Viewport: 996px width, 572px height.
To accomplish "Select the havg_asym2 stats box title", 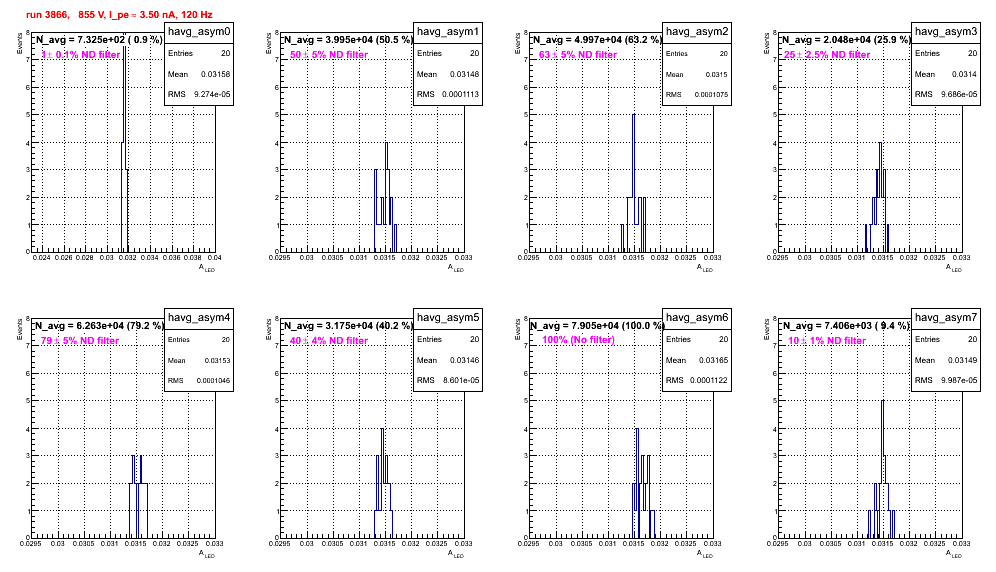I will pos(697,32).
